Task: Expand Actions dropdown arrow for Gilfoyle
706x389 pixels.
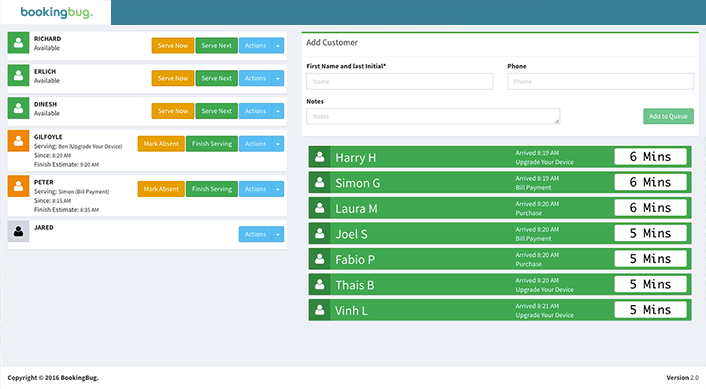Action: 278,144
